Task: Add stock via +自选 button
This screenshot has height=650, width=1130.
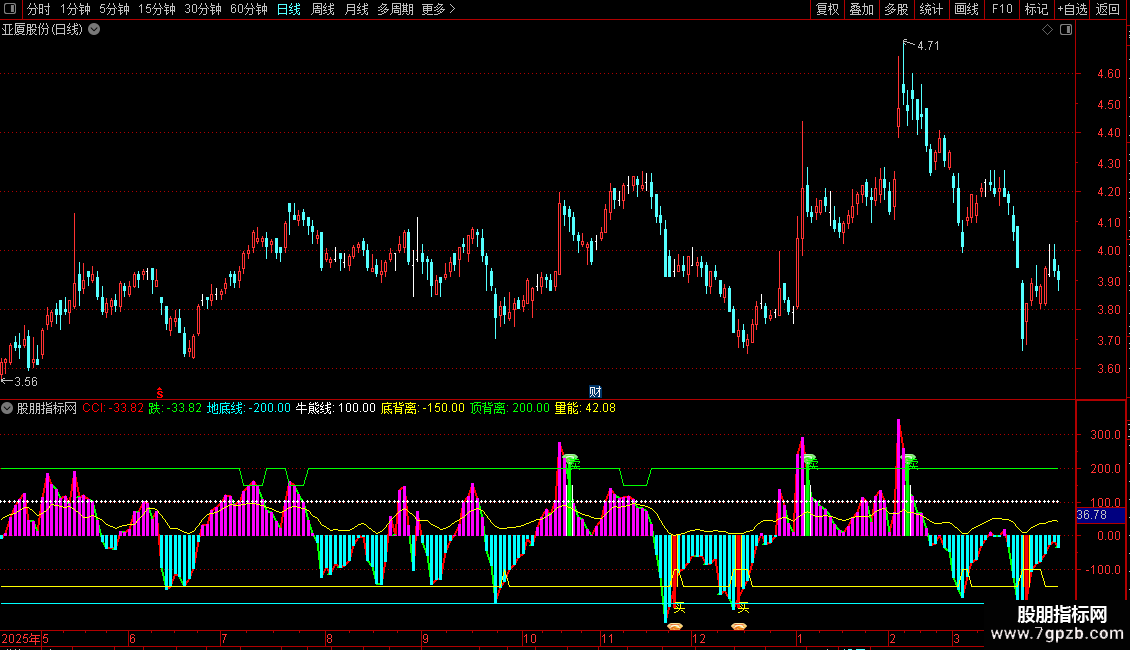Action: click(x=1072, y=9)
